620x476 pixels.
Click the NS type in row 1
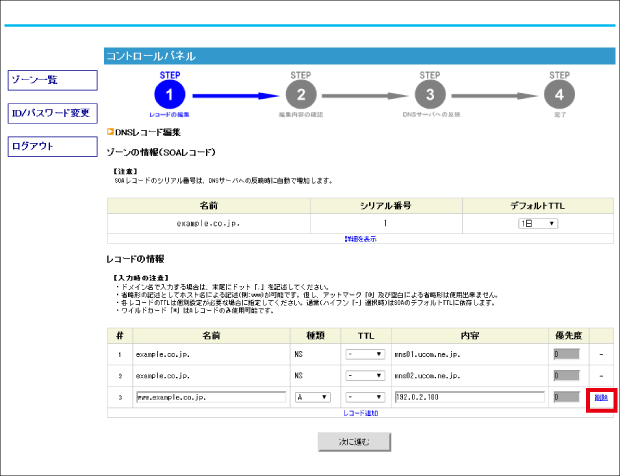(299, 355)
